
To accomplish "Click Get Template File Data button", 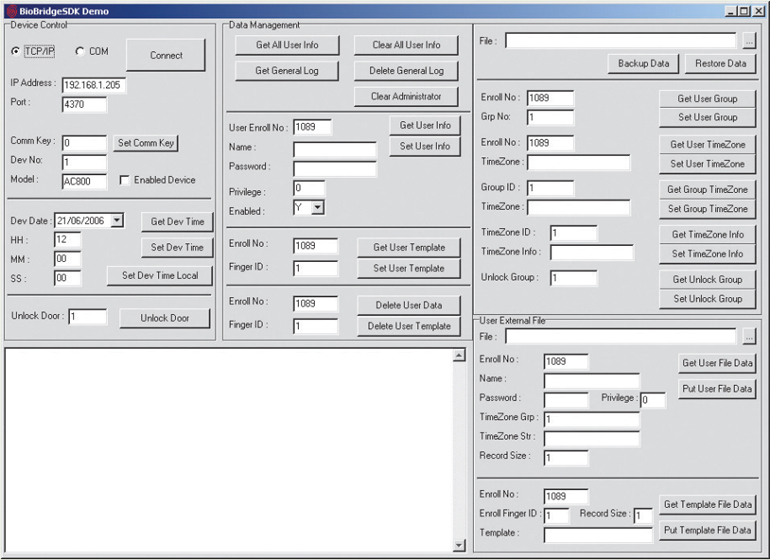I will (x=708, y=504).
